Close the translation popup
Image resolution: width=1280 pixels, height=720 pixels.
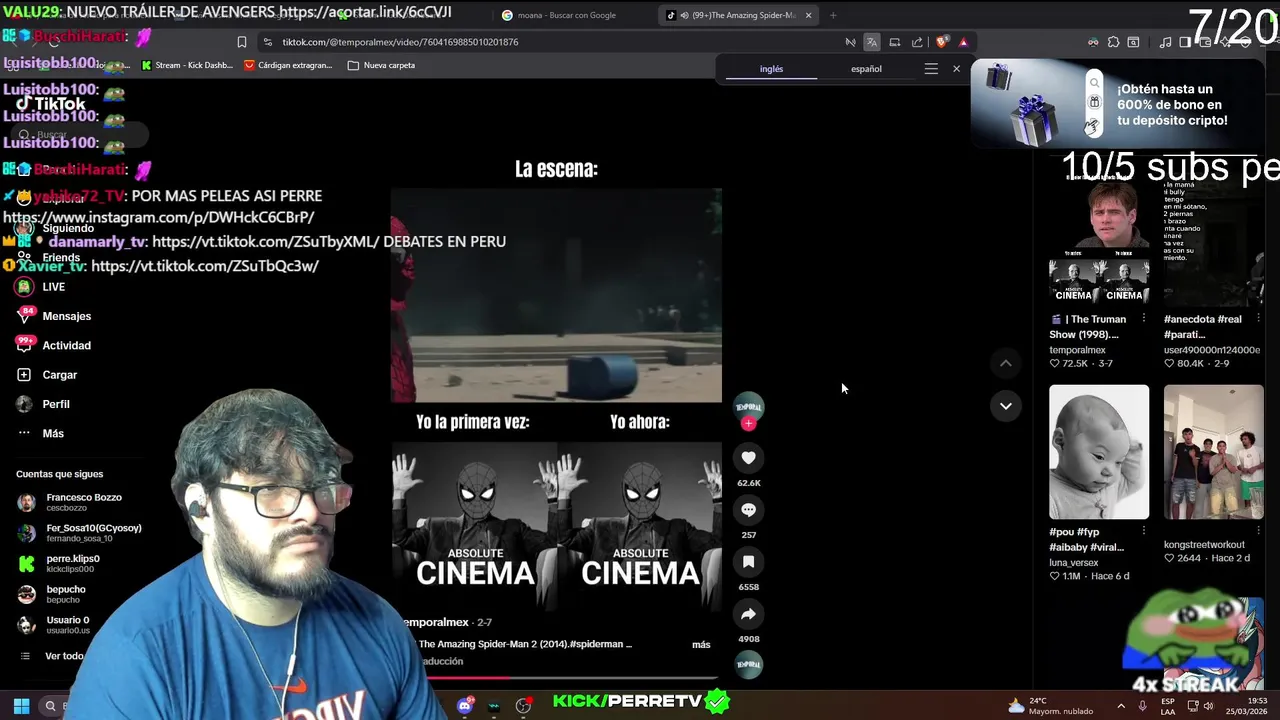click(x=956, y=69)
